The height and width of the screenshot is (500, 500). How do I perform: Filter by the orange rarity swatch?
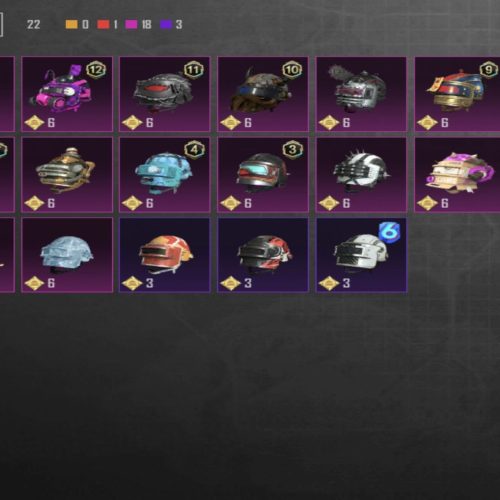tap(71, 24)
